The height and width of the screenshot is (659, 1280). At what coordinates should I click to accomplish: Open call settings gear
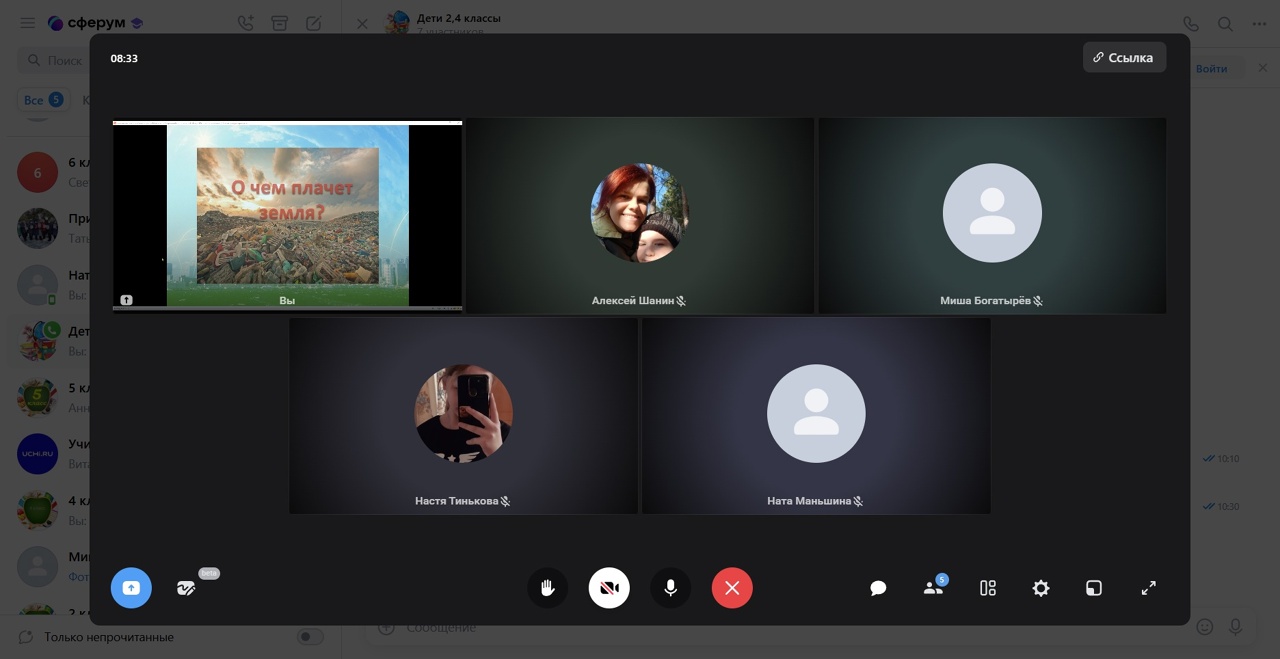1041,588
